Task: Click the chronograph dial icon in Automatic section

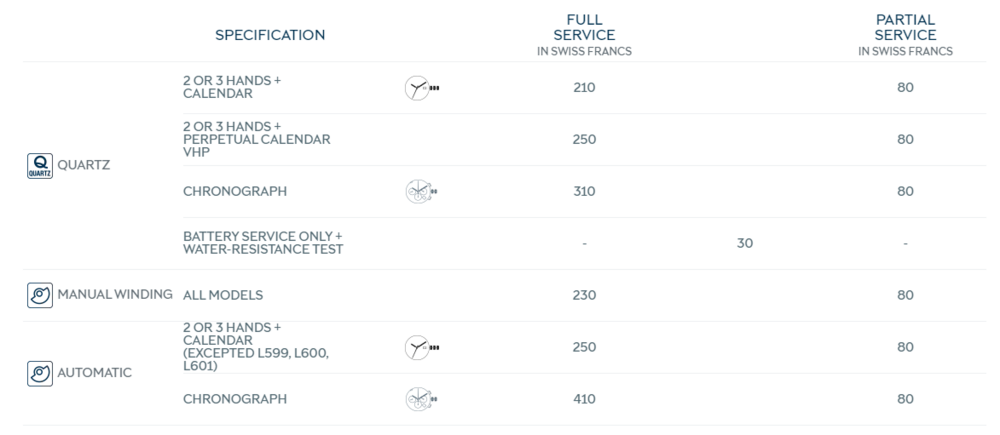Action: tap(422, 399)
